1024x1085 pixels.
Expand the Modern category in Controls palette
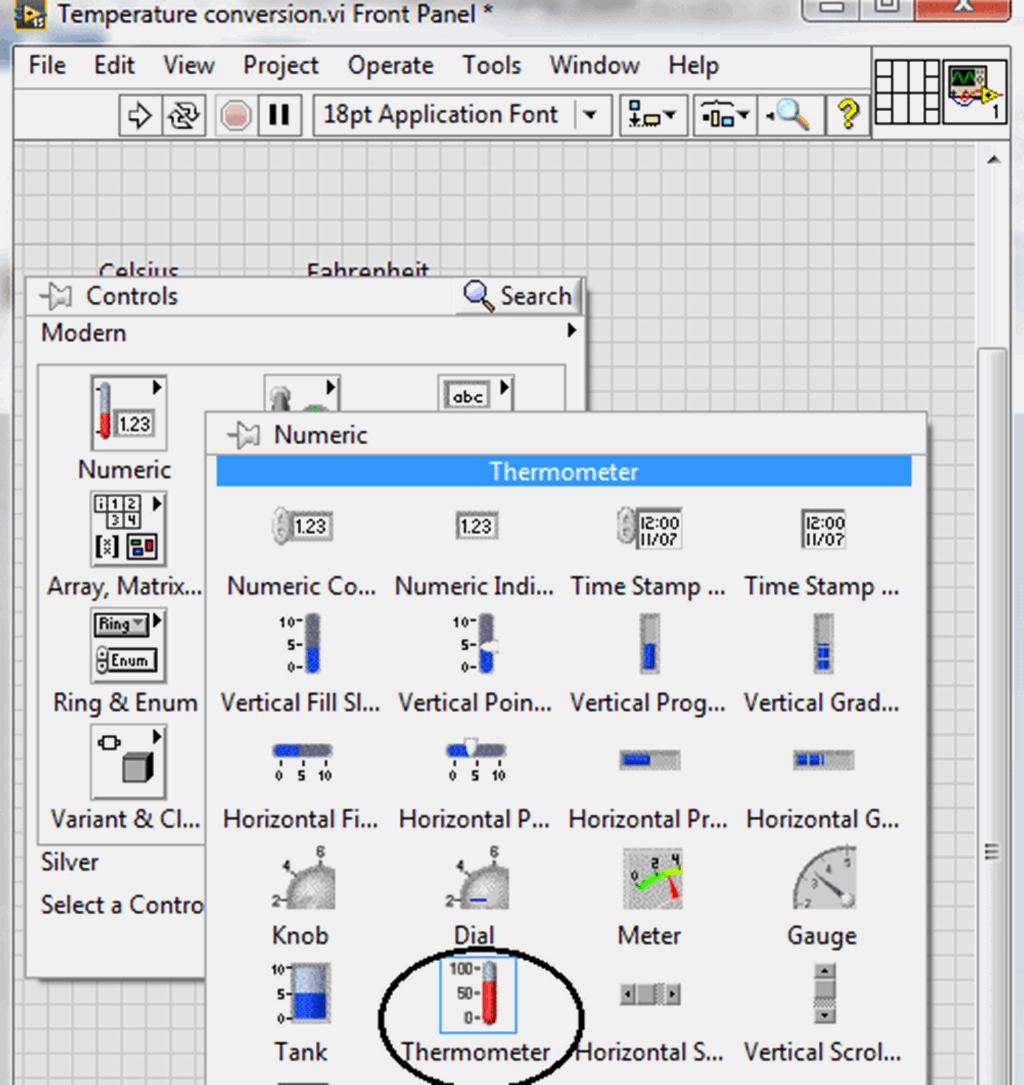coord(84,332)
